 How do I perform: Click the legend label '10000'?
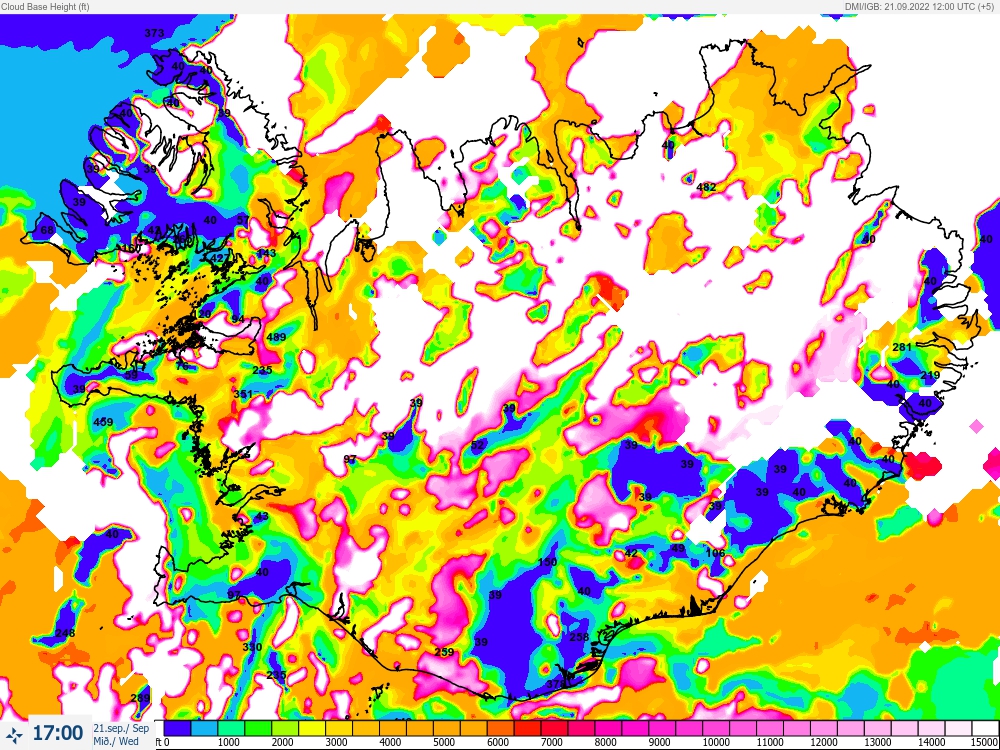[715, 742]
